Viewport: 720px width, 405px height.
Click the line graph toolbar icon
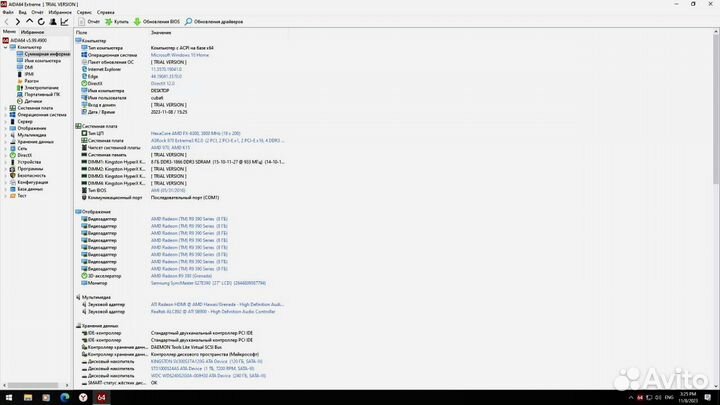tap(65, 22)
